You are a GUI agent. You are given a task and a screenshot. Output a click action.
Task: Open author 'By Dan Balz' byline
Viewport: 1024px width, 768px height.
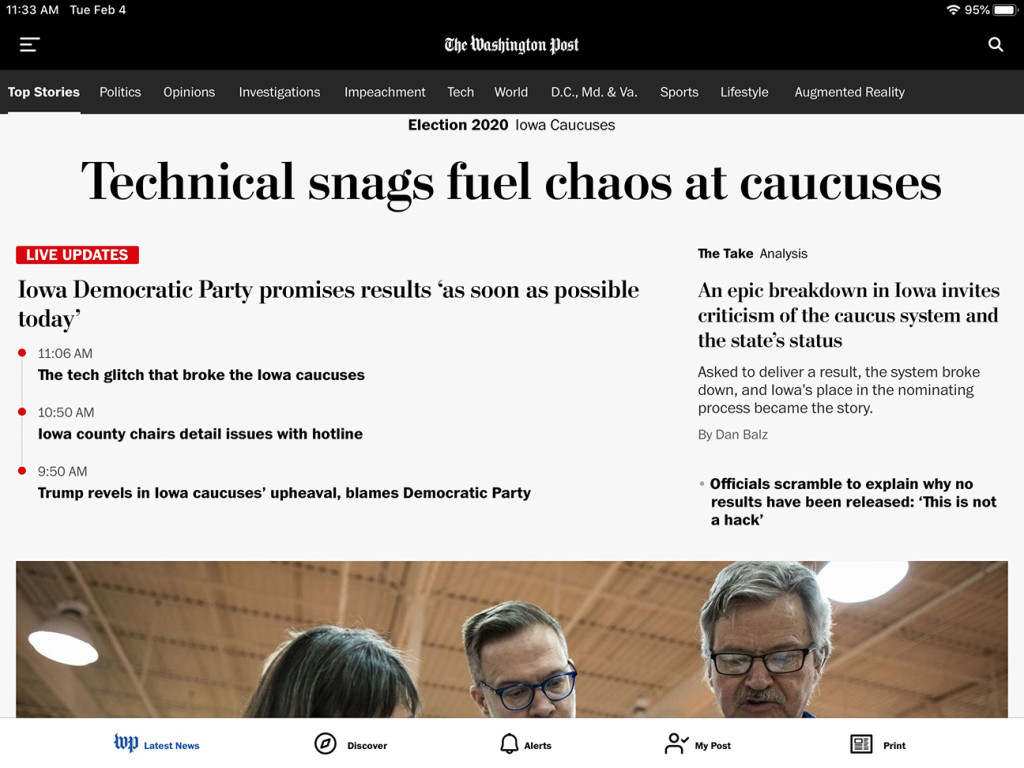[733, 434]
